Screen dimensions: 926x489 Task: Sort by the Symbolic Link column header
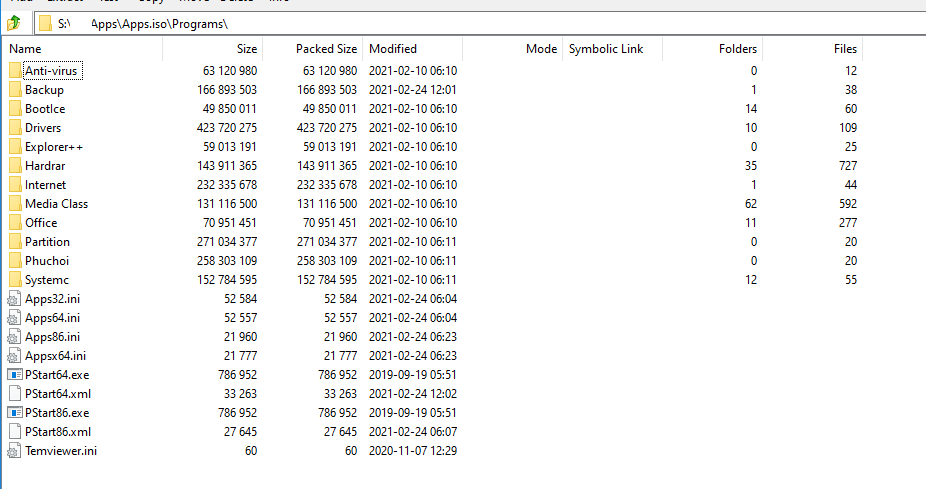[x=612, y=49]
